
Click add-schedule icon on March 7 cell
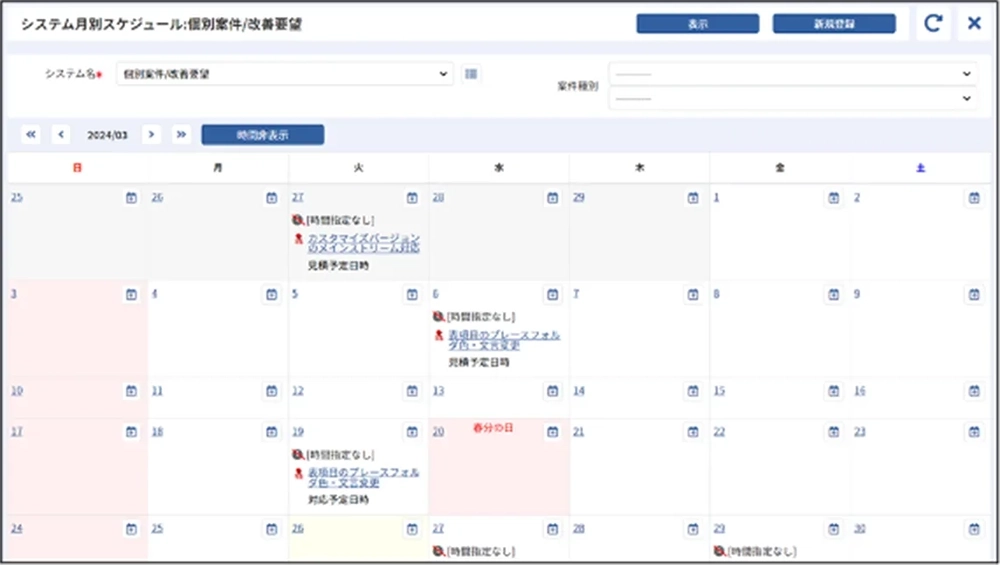(693, 294)
